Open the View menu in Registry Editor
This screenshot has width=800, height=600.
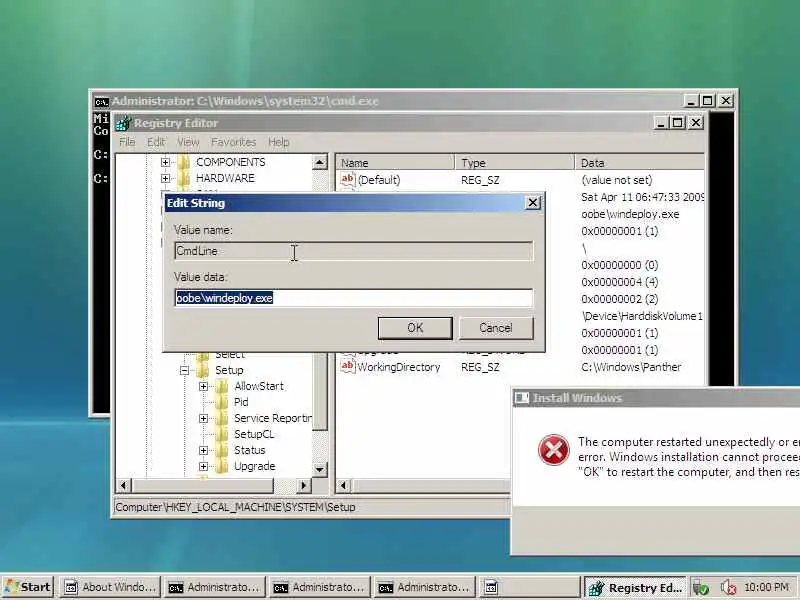coord(188,142)
